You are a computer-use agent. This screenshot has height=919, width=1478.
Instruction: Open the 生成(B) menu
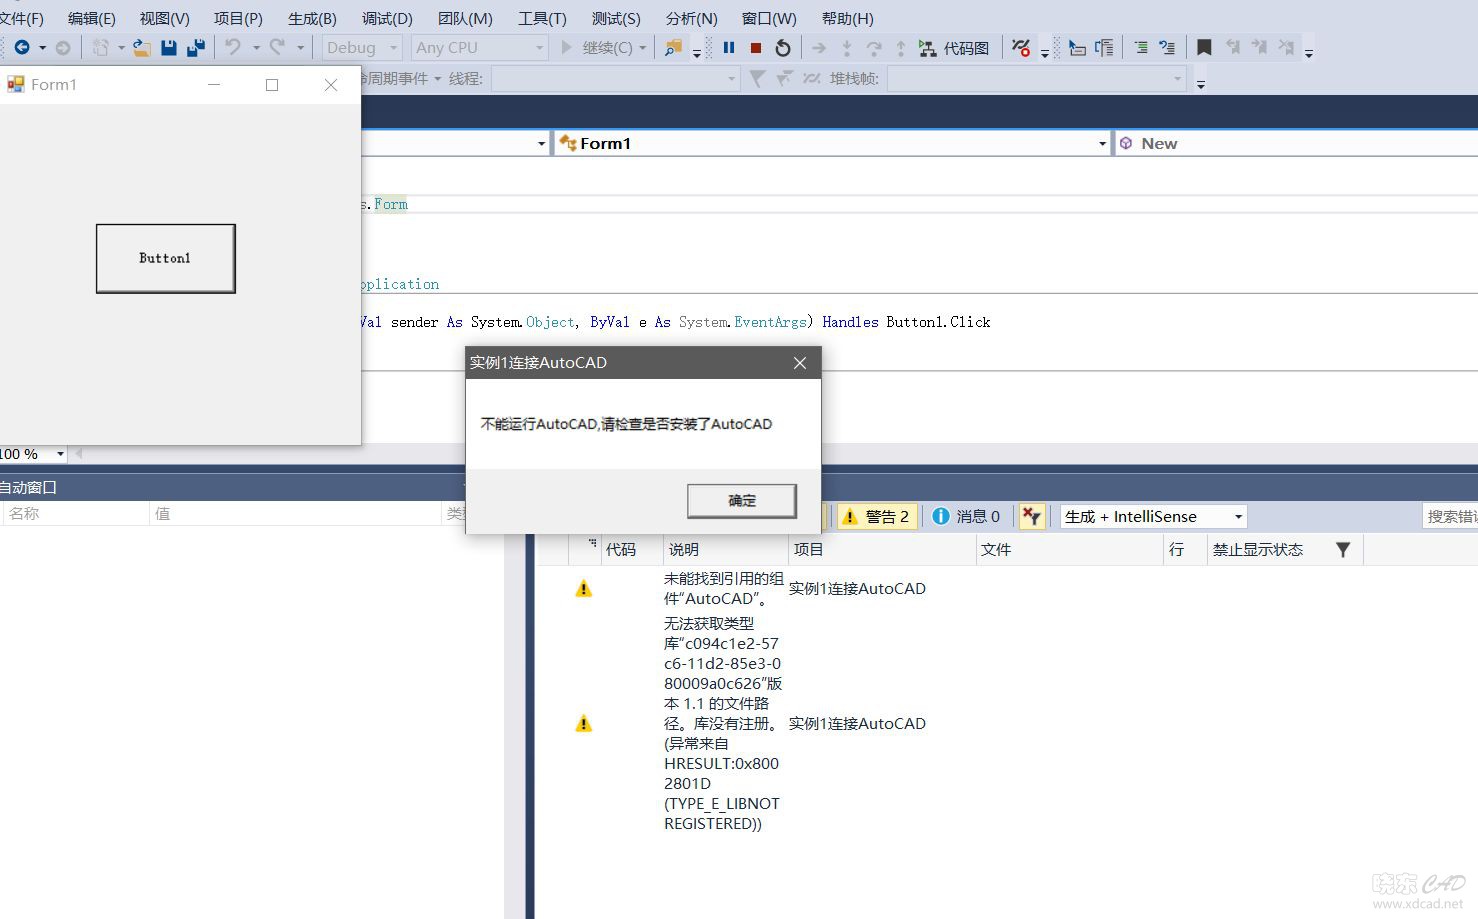pyautogui.click(x=312, y=18)
